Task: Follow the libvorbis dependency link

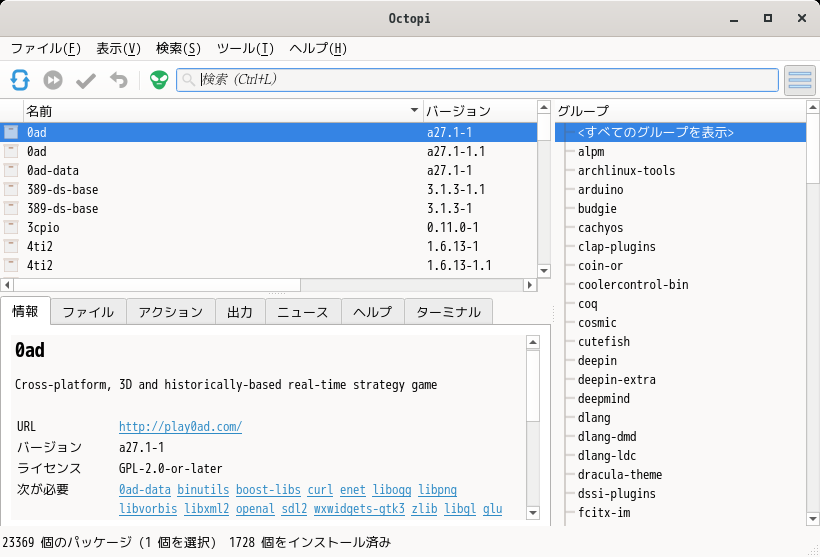Action: (x=148, y=509)
